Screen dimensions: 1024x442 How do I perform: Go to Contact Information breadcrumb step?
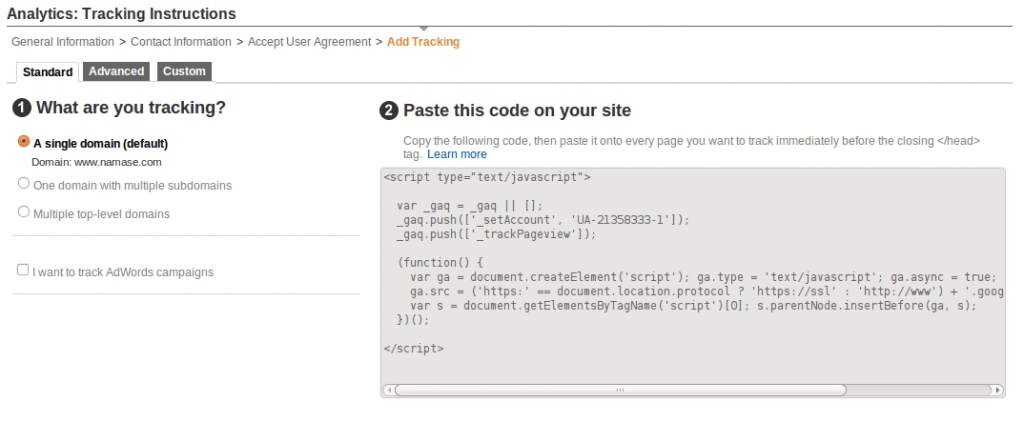point(181,42)
